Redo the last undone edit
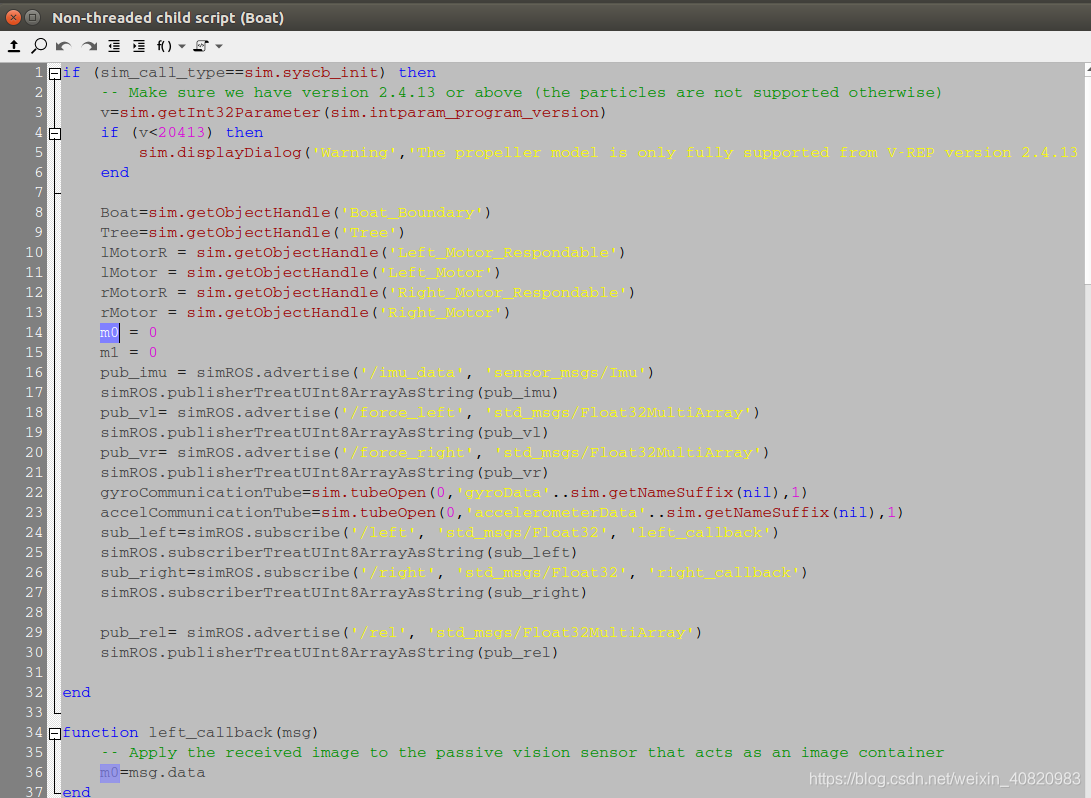The width and height of the screenshot is (1091, 798). 89,46
